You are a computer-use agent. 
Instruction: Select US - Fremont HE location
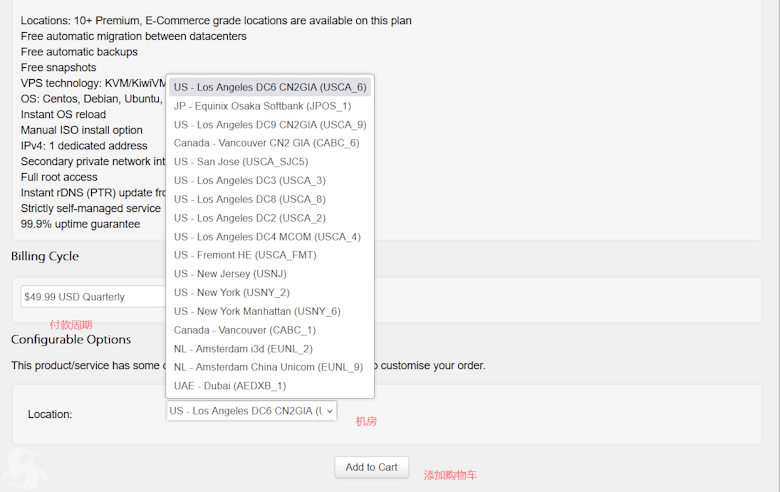pos(245,255)
